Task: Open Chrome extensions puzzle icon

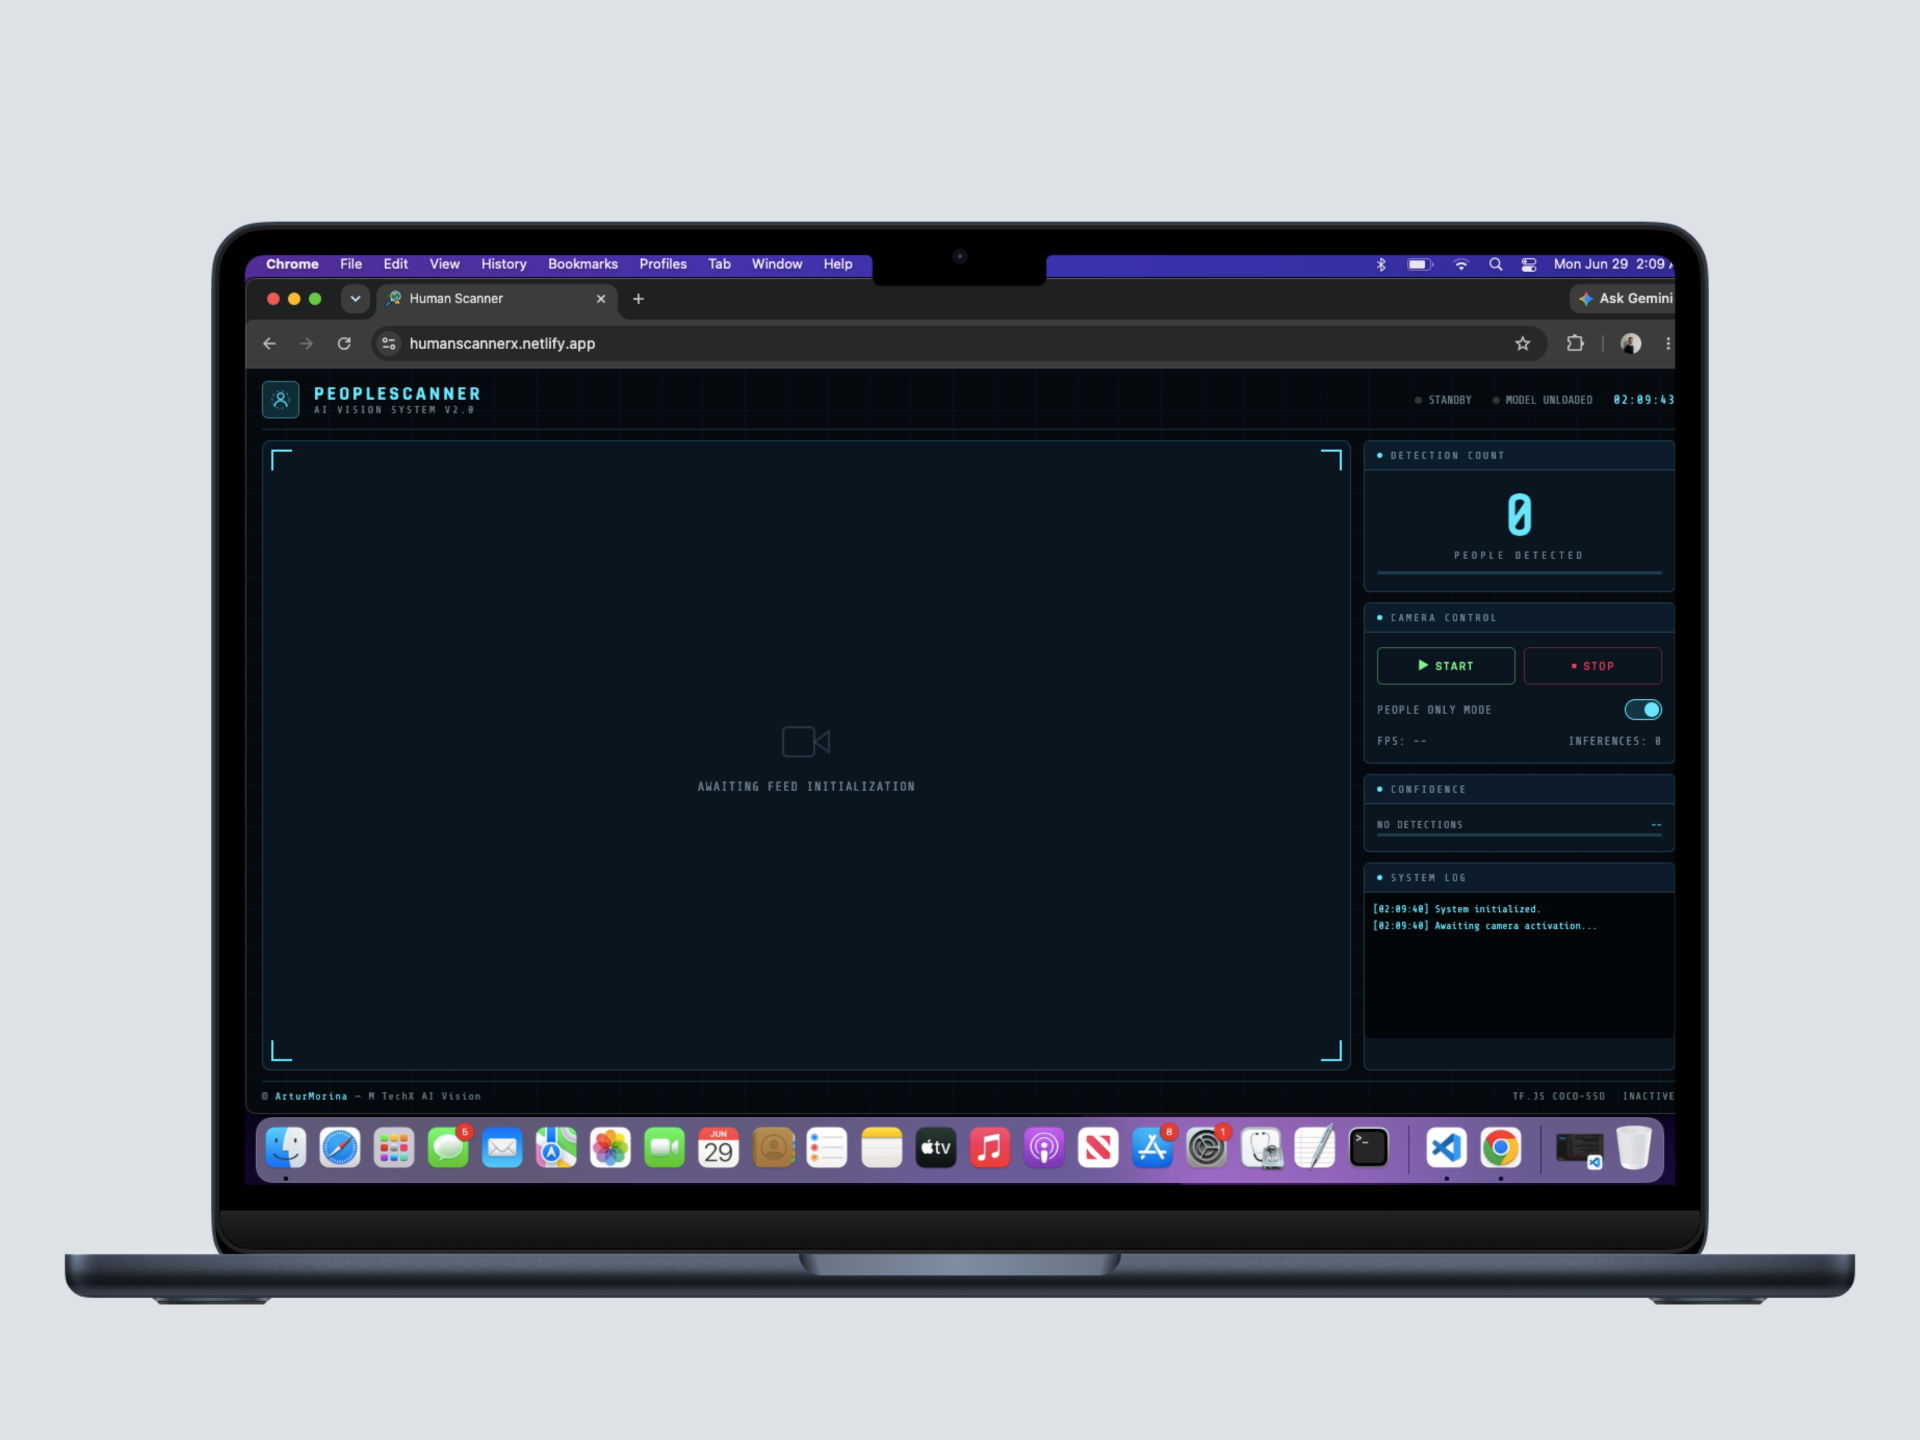Action: (1575, 344)
